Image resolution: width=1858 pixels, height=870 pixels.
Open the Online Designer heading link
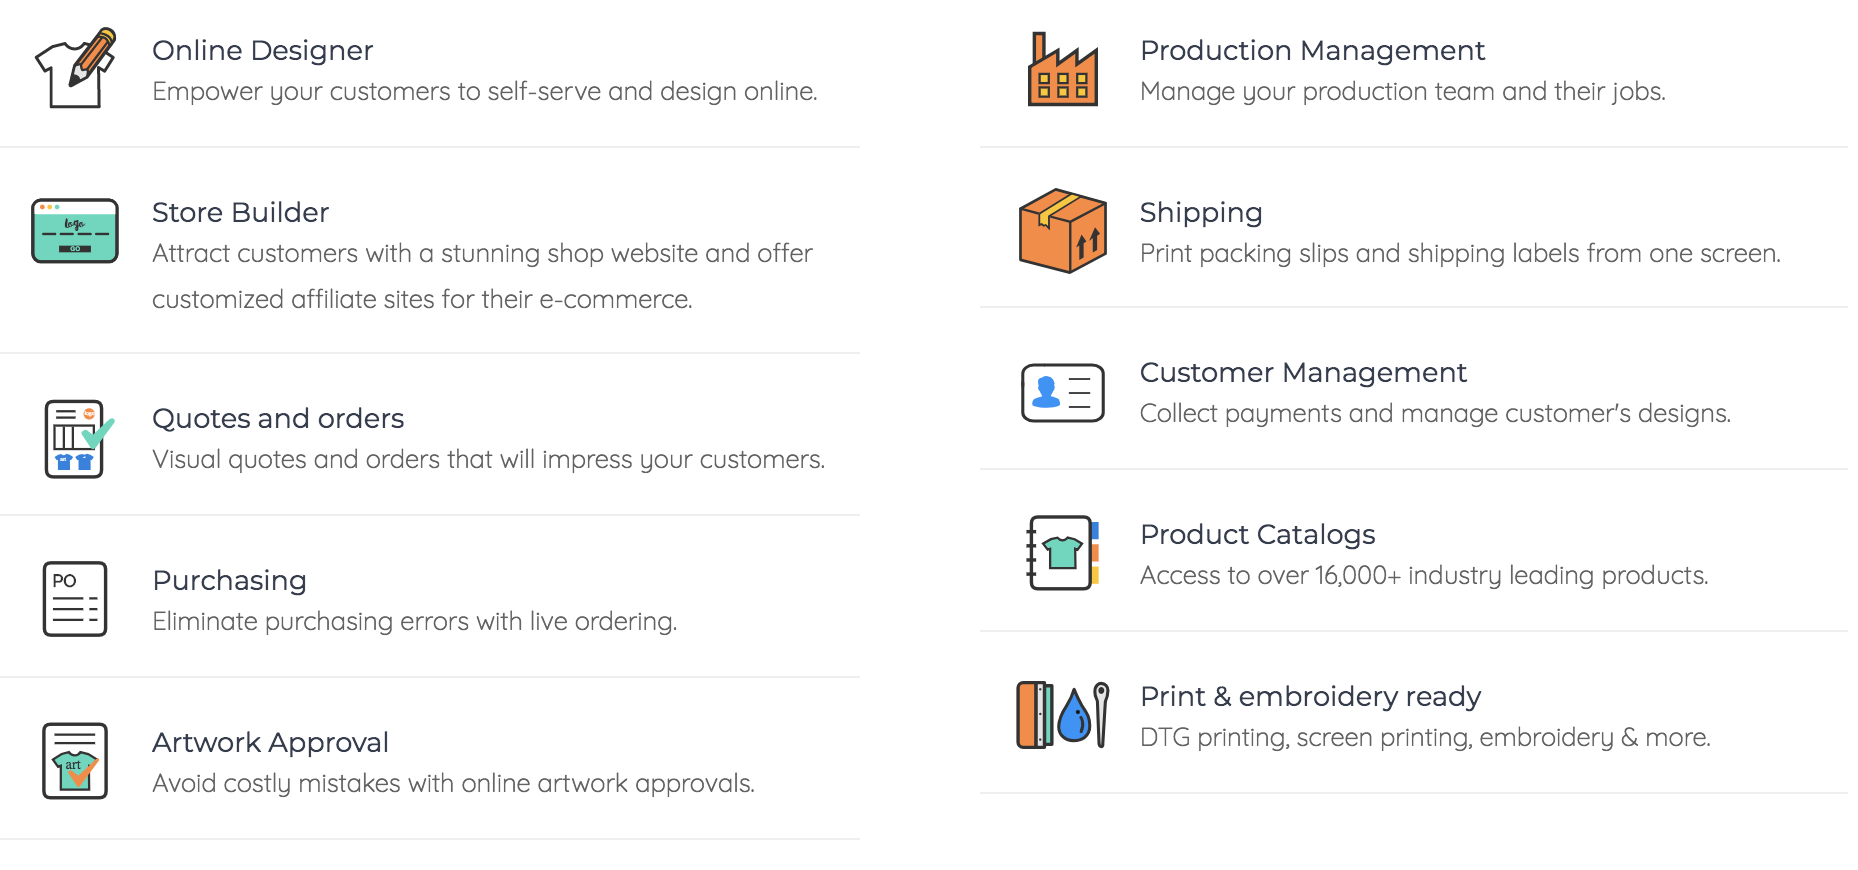pos(262,50)
